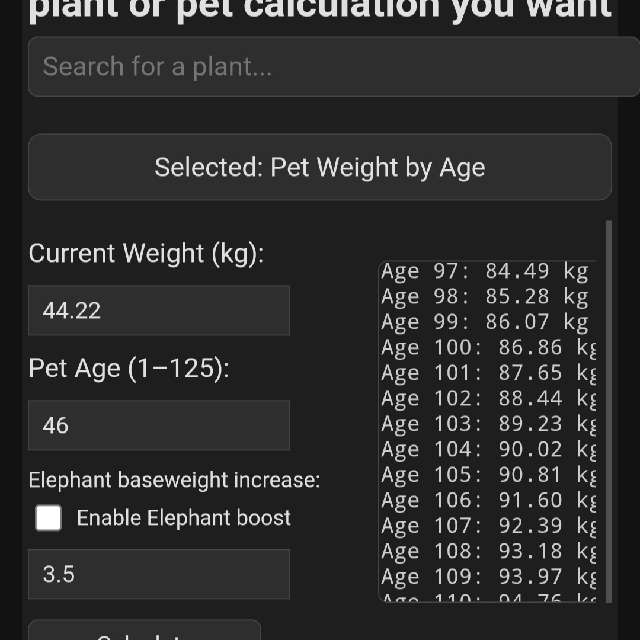The width and height of the screenshot is (640, 640).
Task: Focus the Current Weight field showing 44.22
Action: (159, 310)
